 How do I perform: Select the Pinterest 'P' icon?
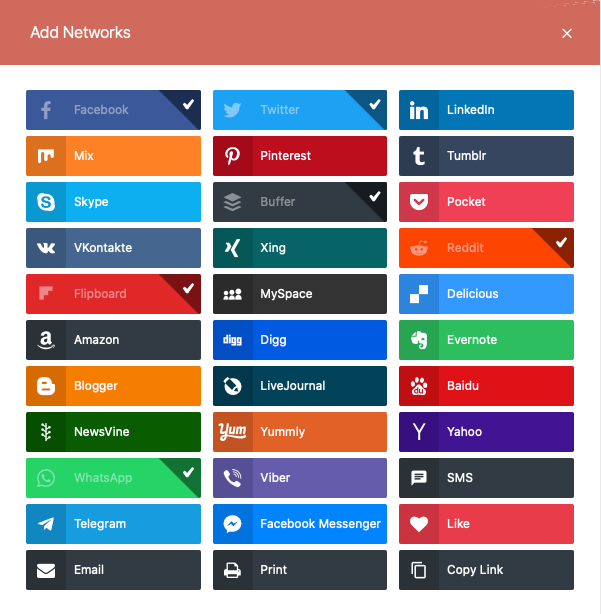(x=233, y=156)
